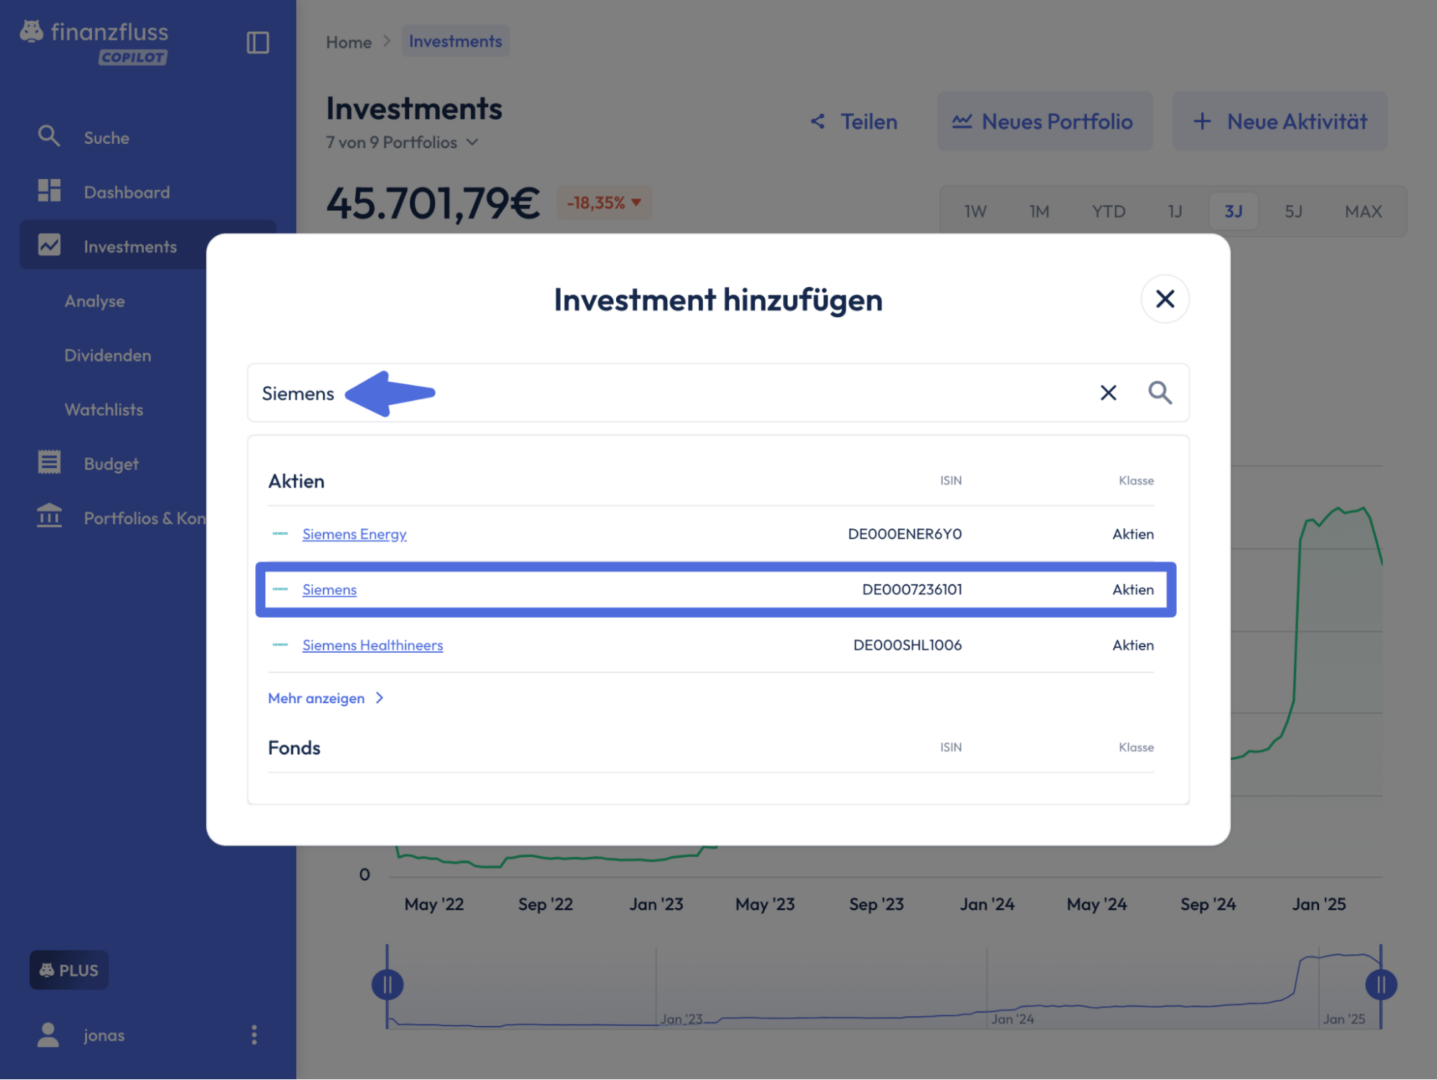Expand the 7 von 9 Portfolios dropdown

(x=402, y=142)
